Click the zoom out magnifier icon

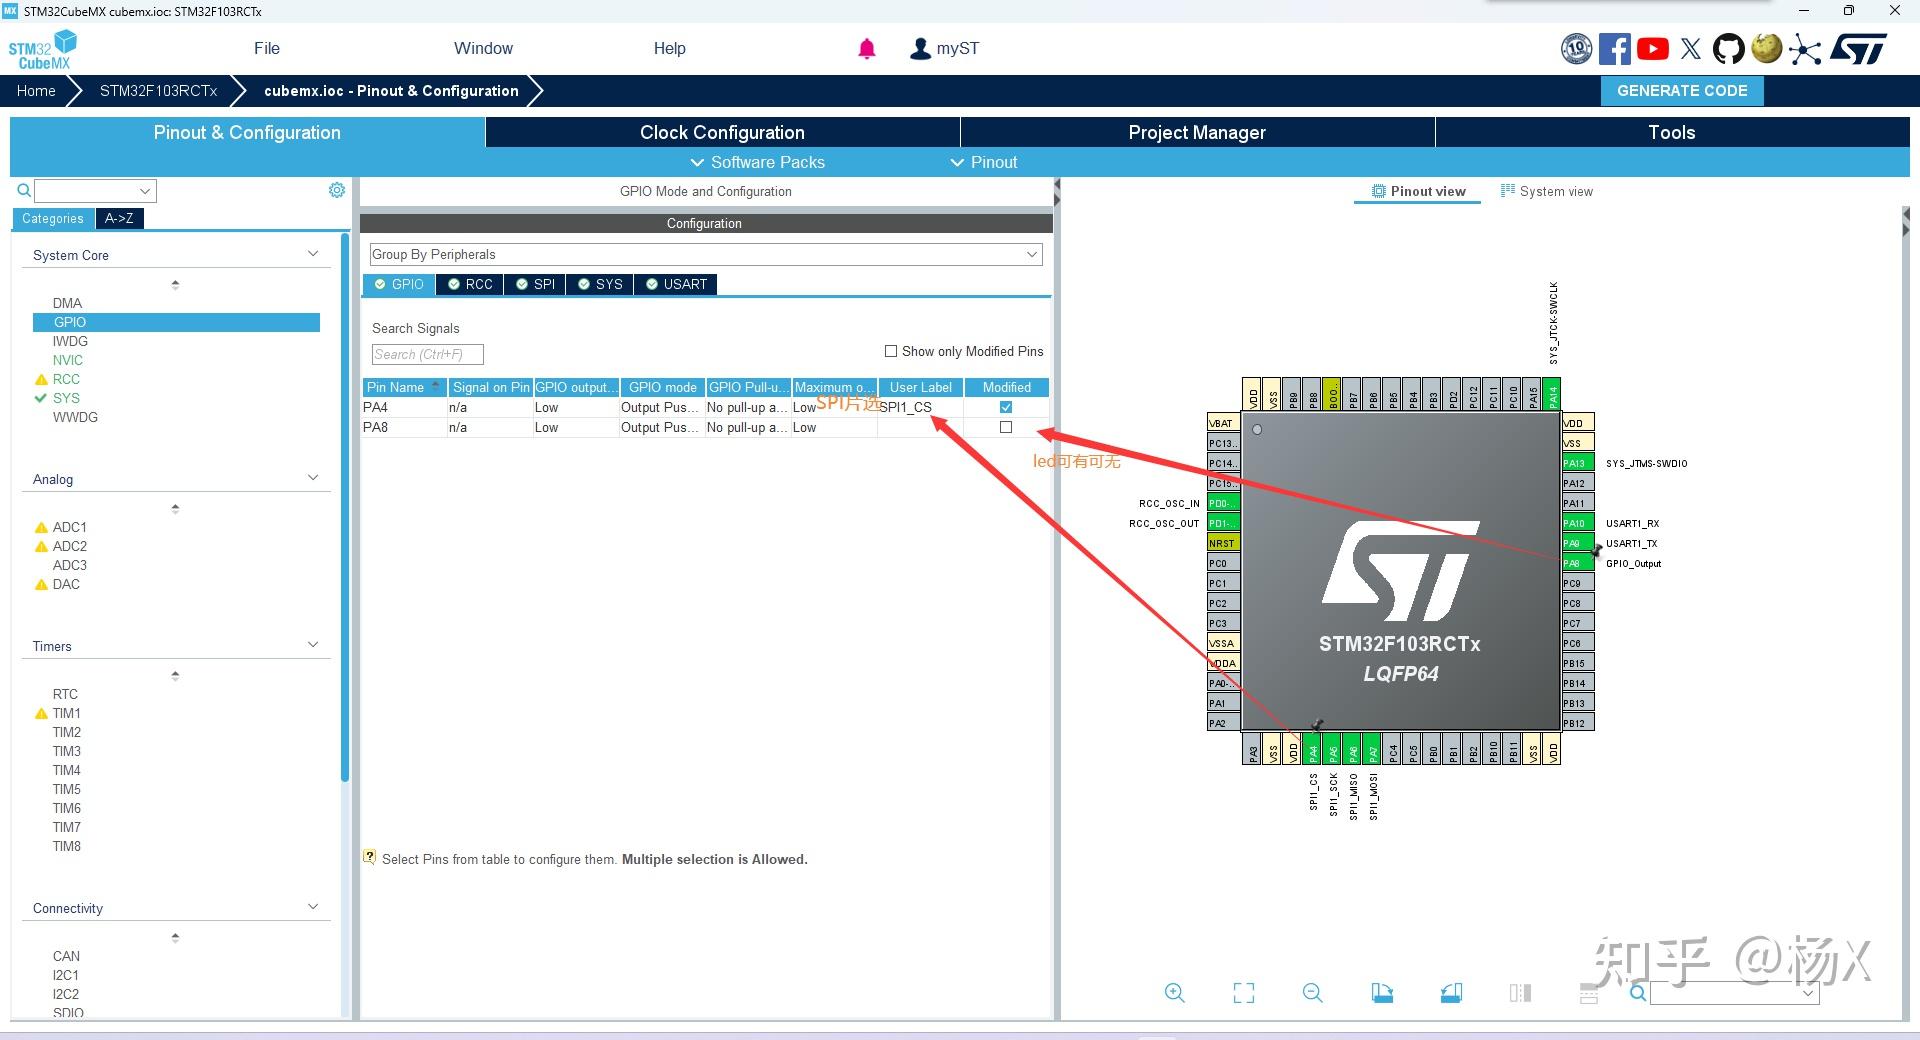[1313, 993]
